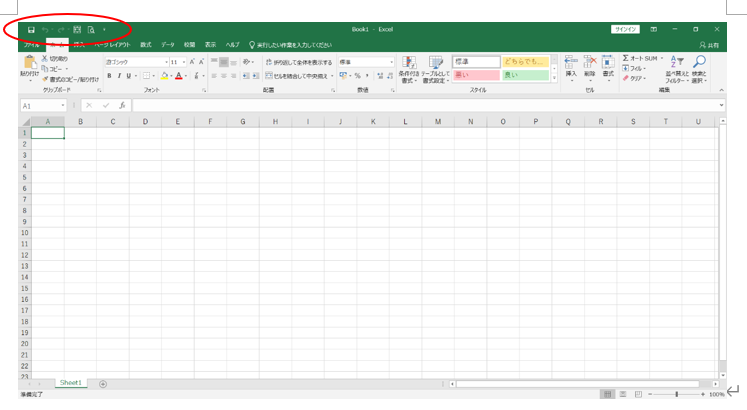Switch to View (表示) tab
Screen dimensions: 747x410
[210, 45]
